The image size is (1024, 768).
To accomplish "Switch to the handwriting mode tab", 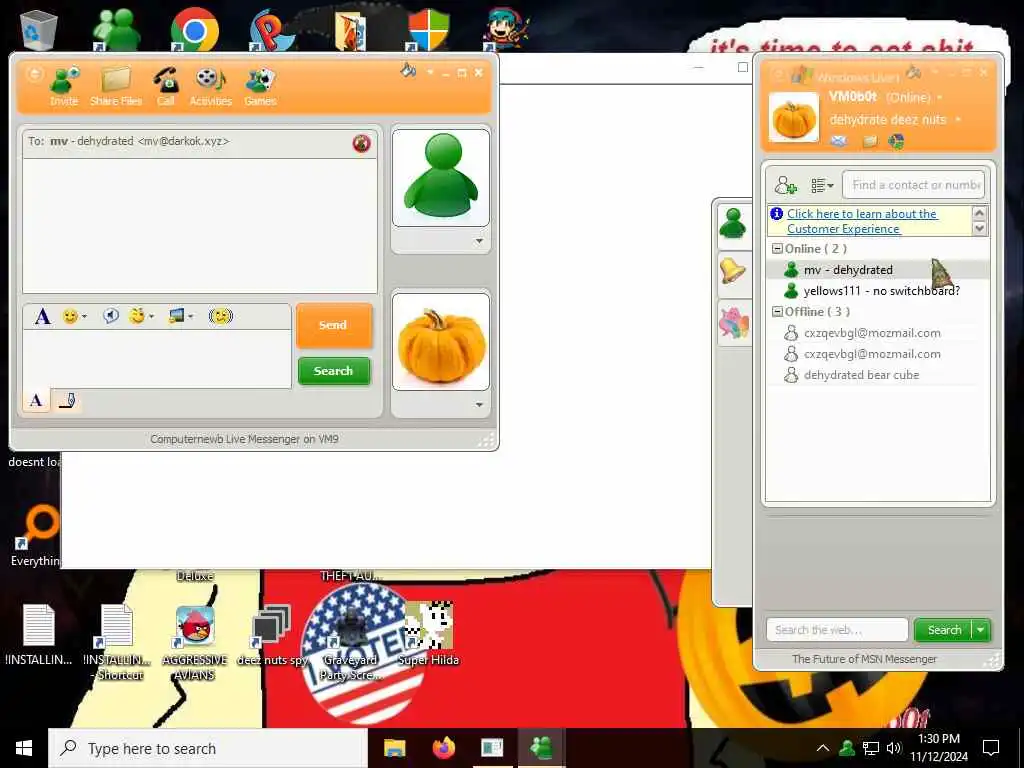I will [67, 400].
